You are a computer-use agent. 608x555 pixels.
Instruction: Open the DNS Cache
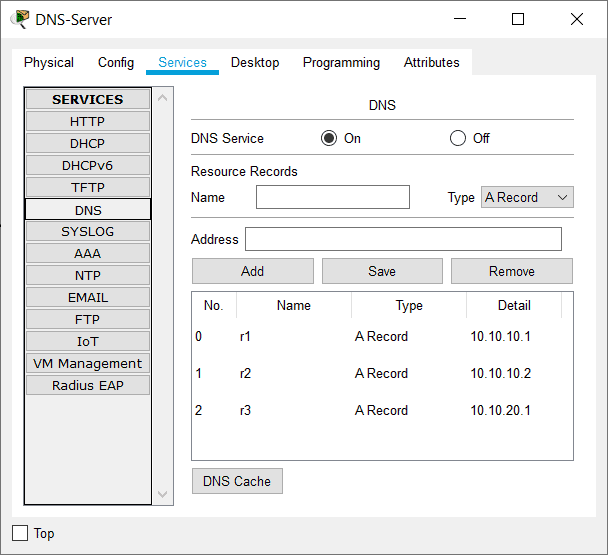point(237,481)
